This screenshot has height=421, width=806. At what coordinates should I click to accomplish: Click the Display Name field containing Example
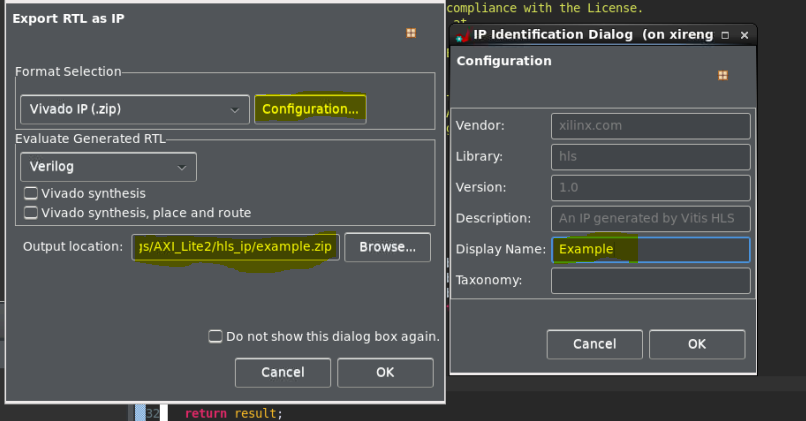(x=650, y=249)
